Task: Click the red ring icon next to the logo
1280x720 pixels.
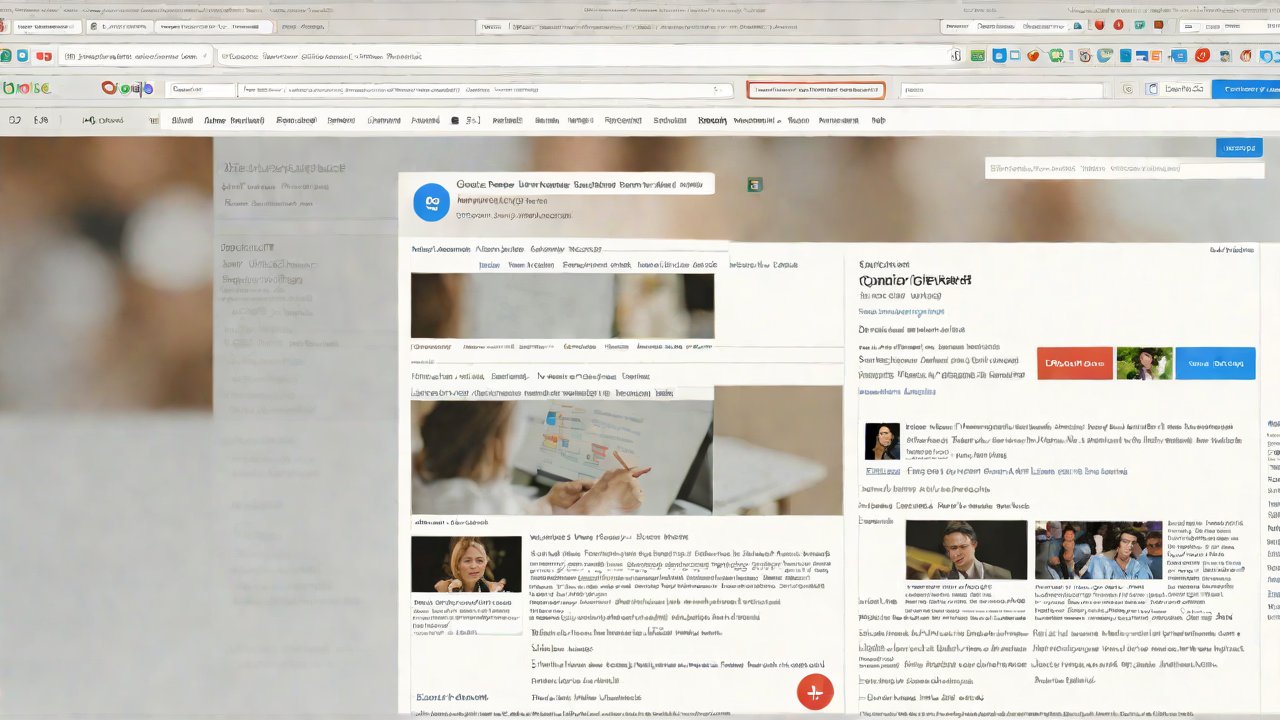Action: click(x=110, y=88)
